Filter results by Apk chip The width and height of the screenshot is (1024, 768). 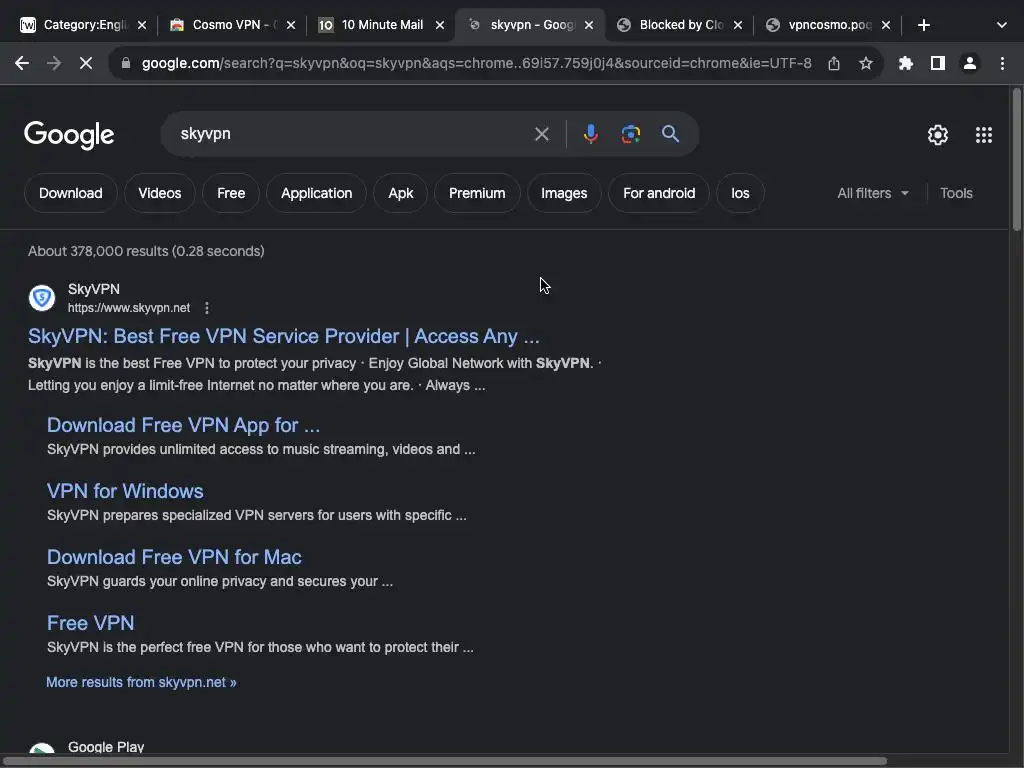pos(400,193)
